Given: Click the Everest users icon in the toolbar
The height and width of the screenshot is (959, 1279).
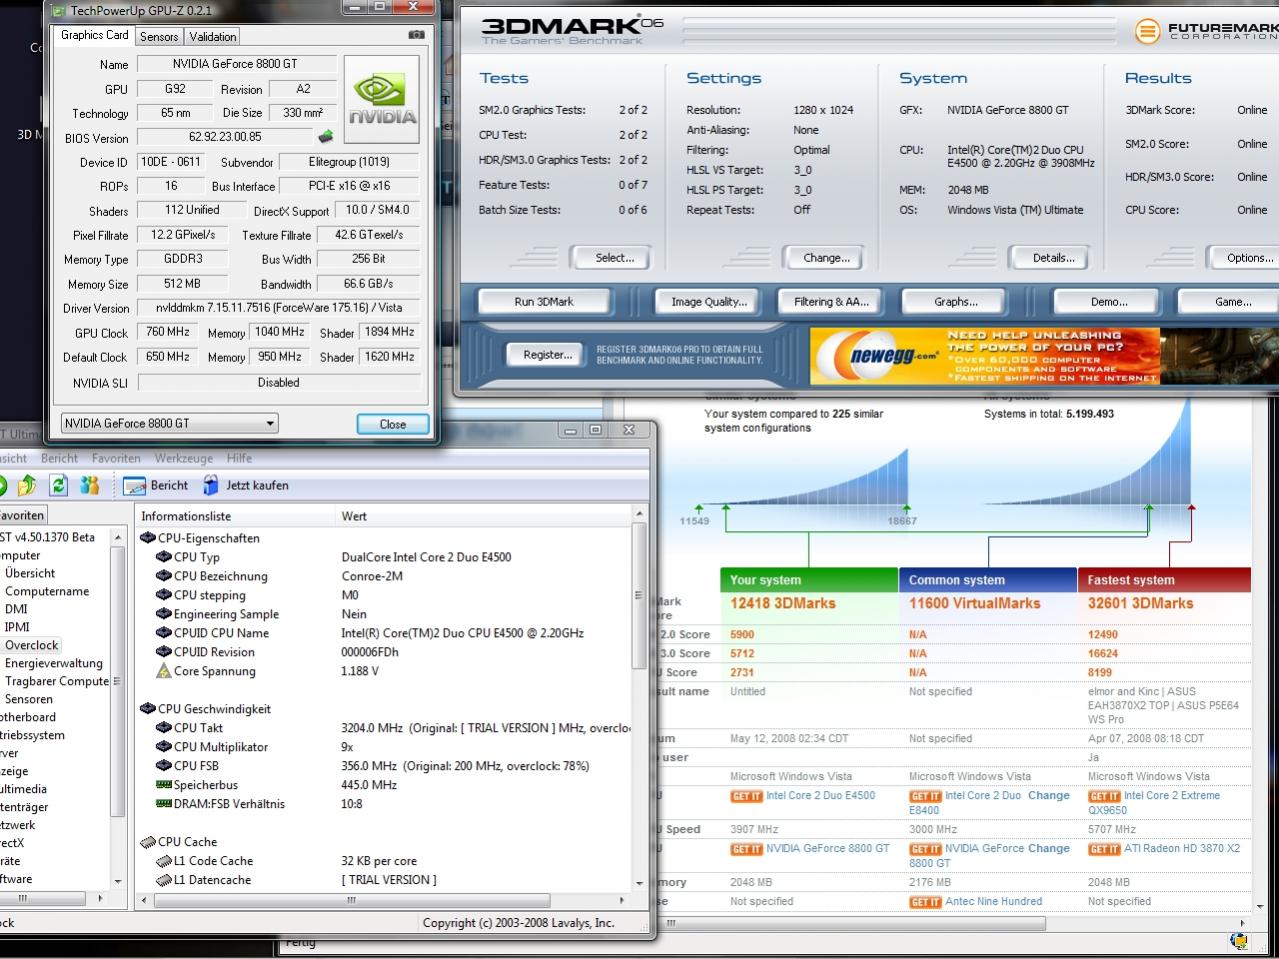Looking at the screenshot, I should [90, 485].
